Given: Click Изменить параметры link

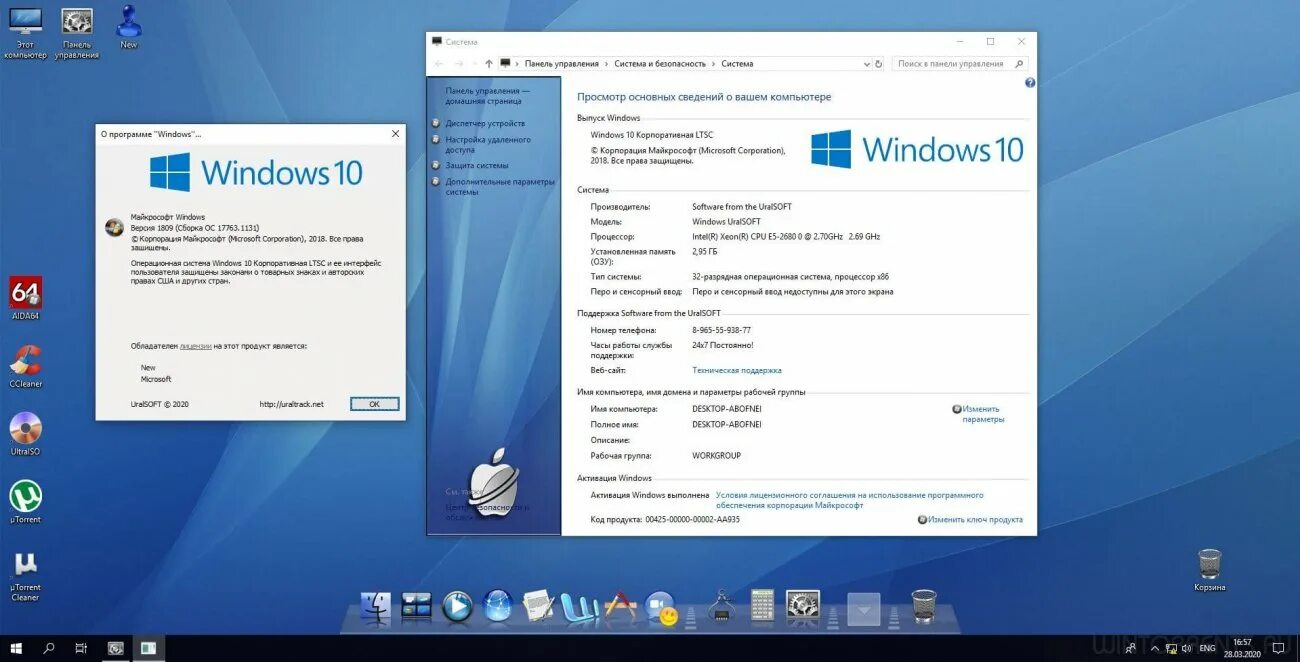Looking at the screenshot, I should [982, 414].
